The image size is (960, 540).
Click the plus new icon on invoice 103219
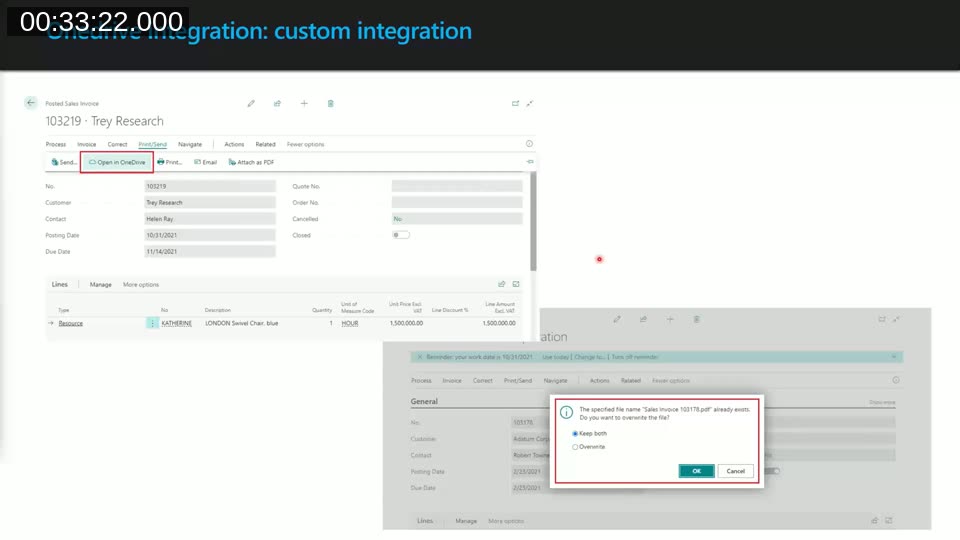click(304, 103)
